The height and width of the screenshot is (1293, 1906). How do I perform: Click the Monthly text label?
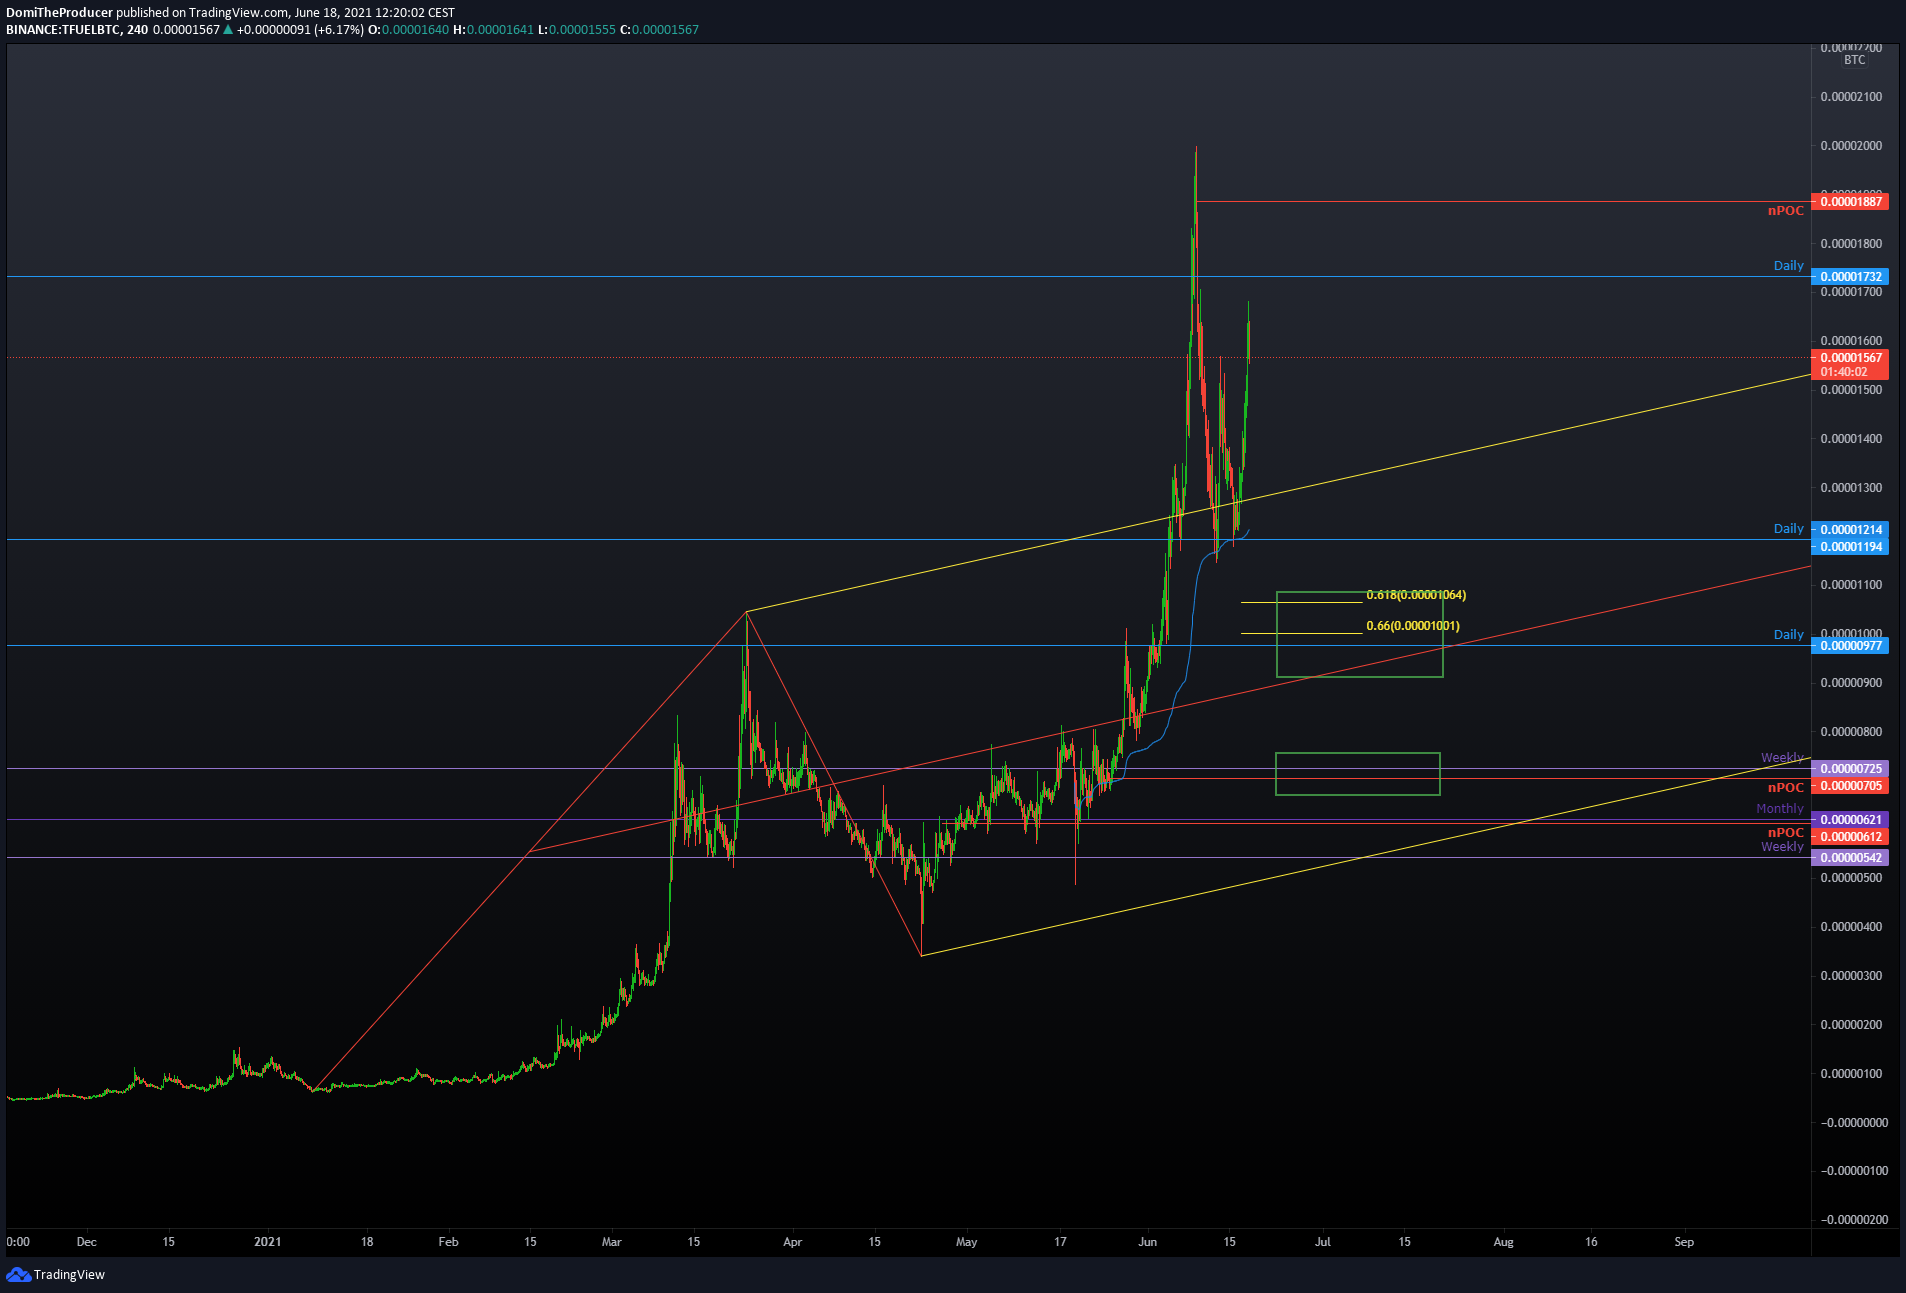(1780, 809)
